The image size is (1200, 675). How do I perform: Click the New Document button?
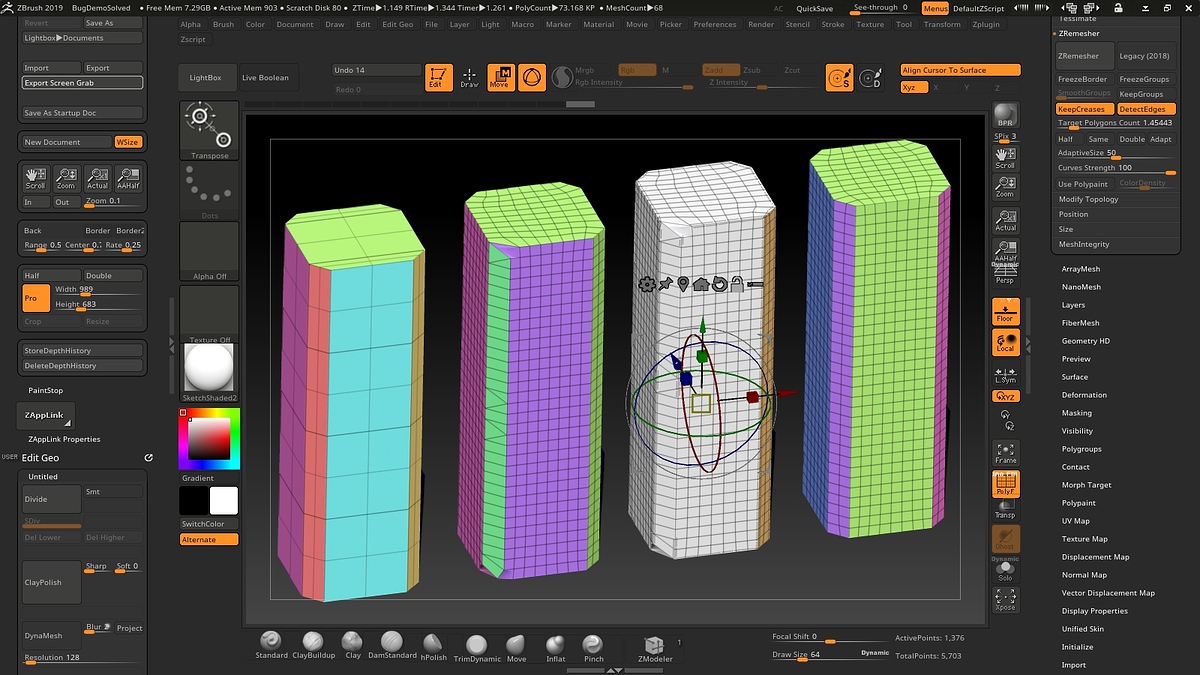coord(68,142)
